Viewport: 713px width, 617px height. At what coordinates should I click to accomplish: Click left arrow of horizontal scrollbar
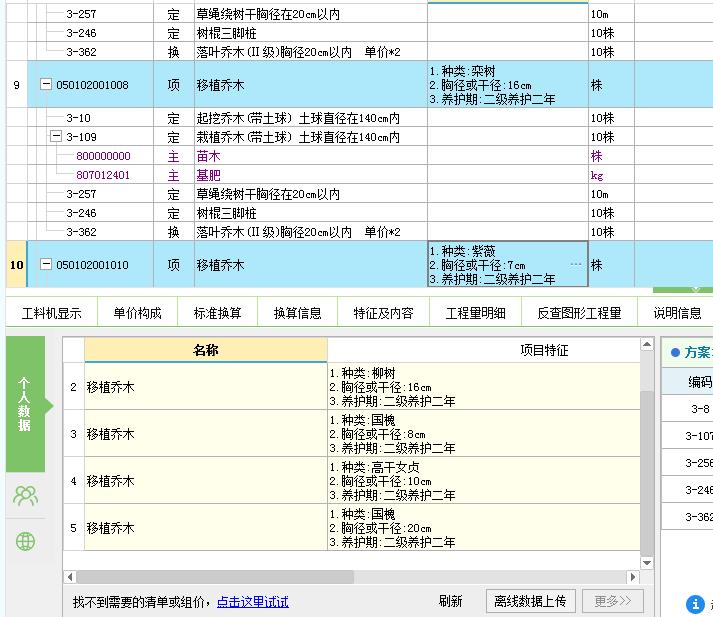click(x=70, y=577)
